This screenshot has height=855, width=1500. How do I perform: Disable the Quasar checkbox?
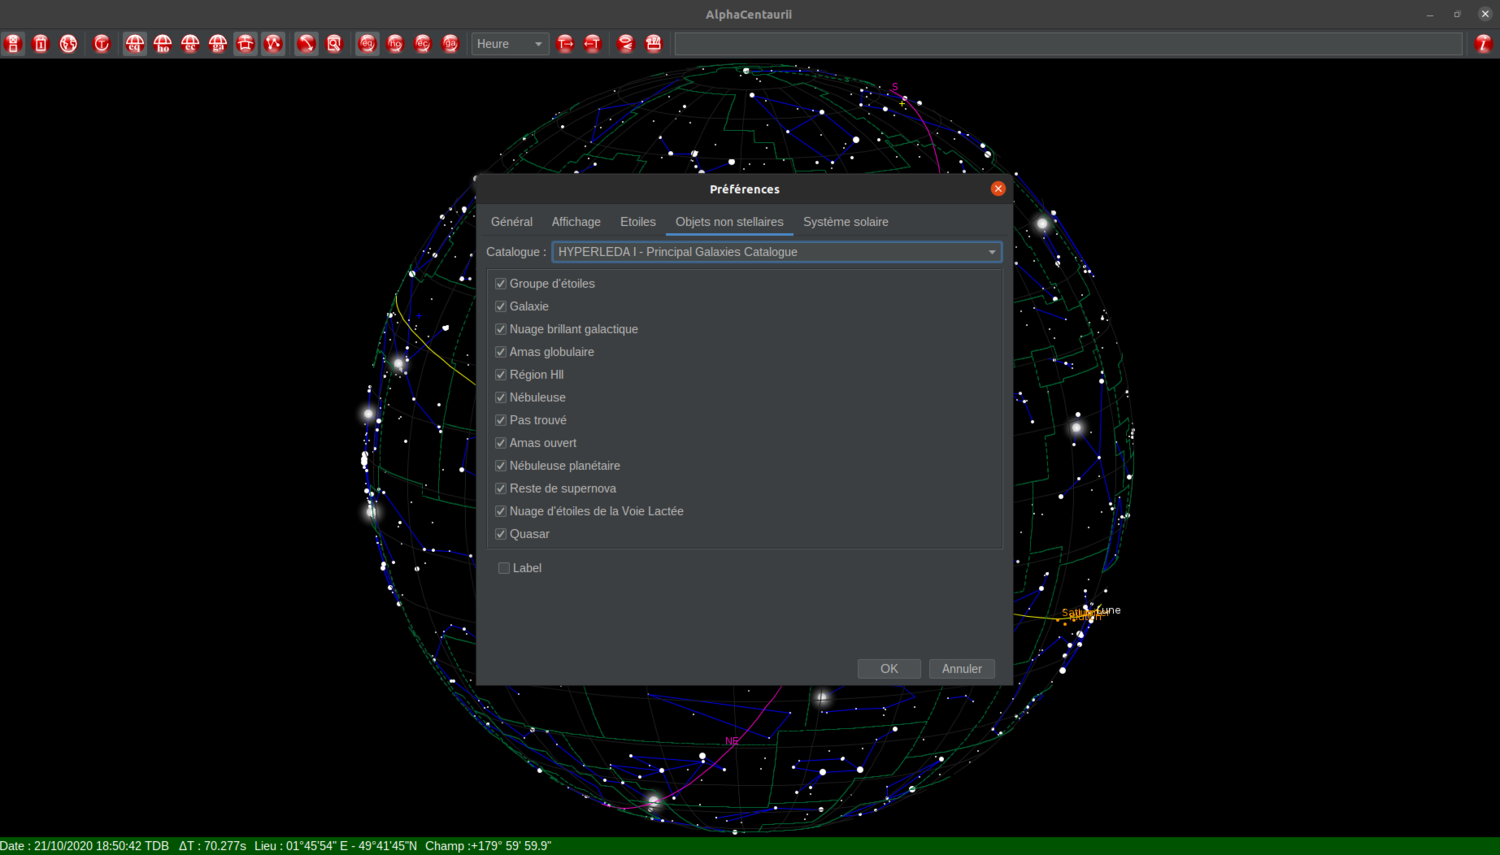click(500, 533)
